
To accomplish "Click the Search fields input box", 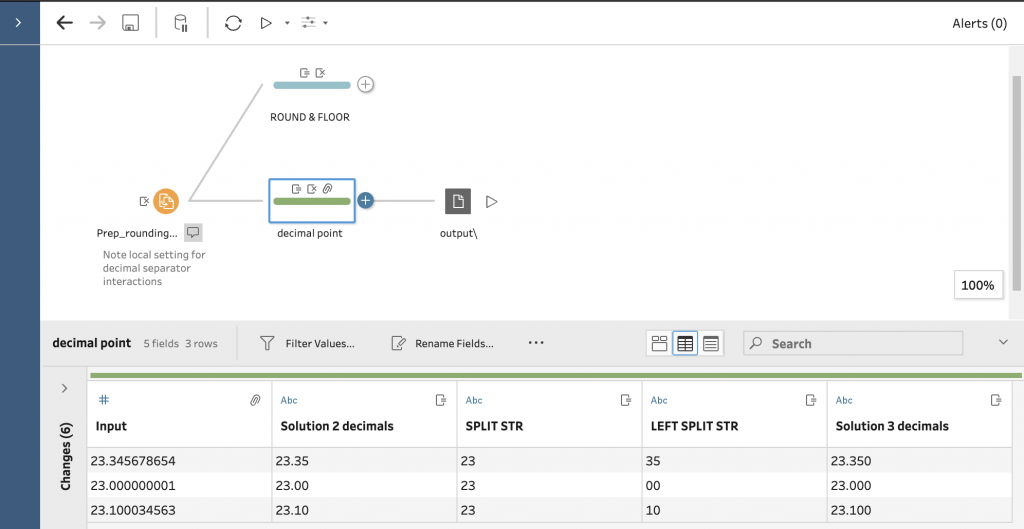I will 860,343.
